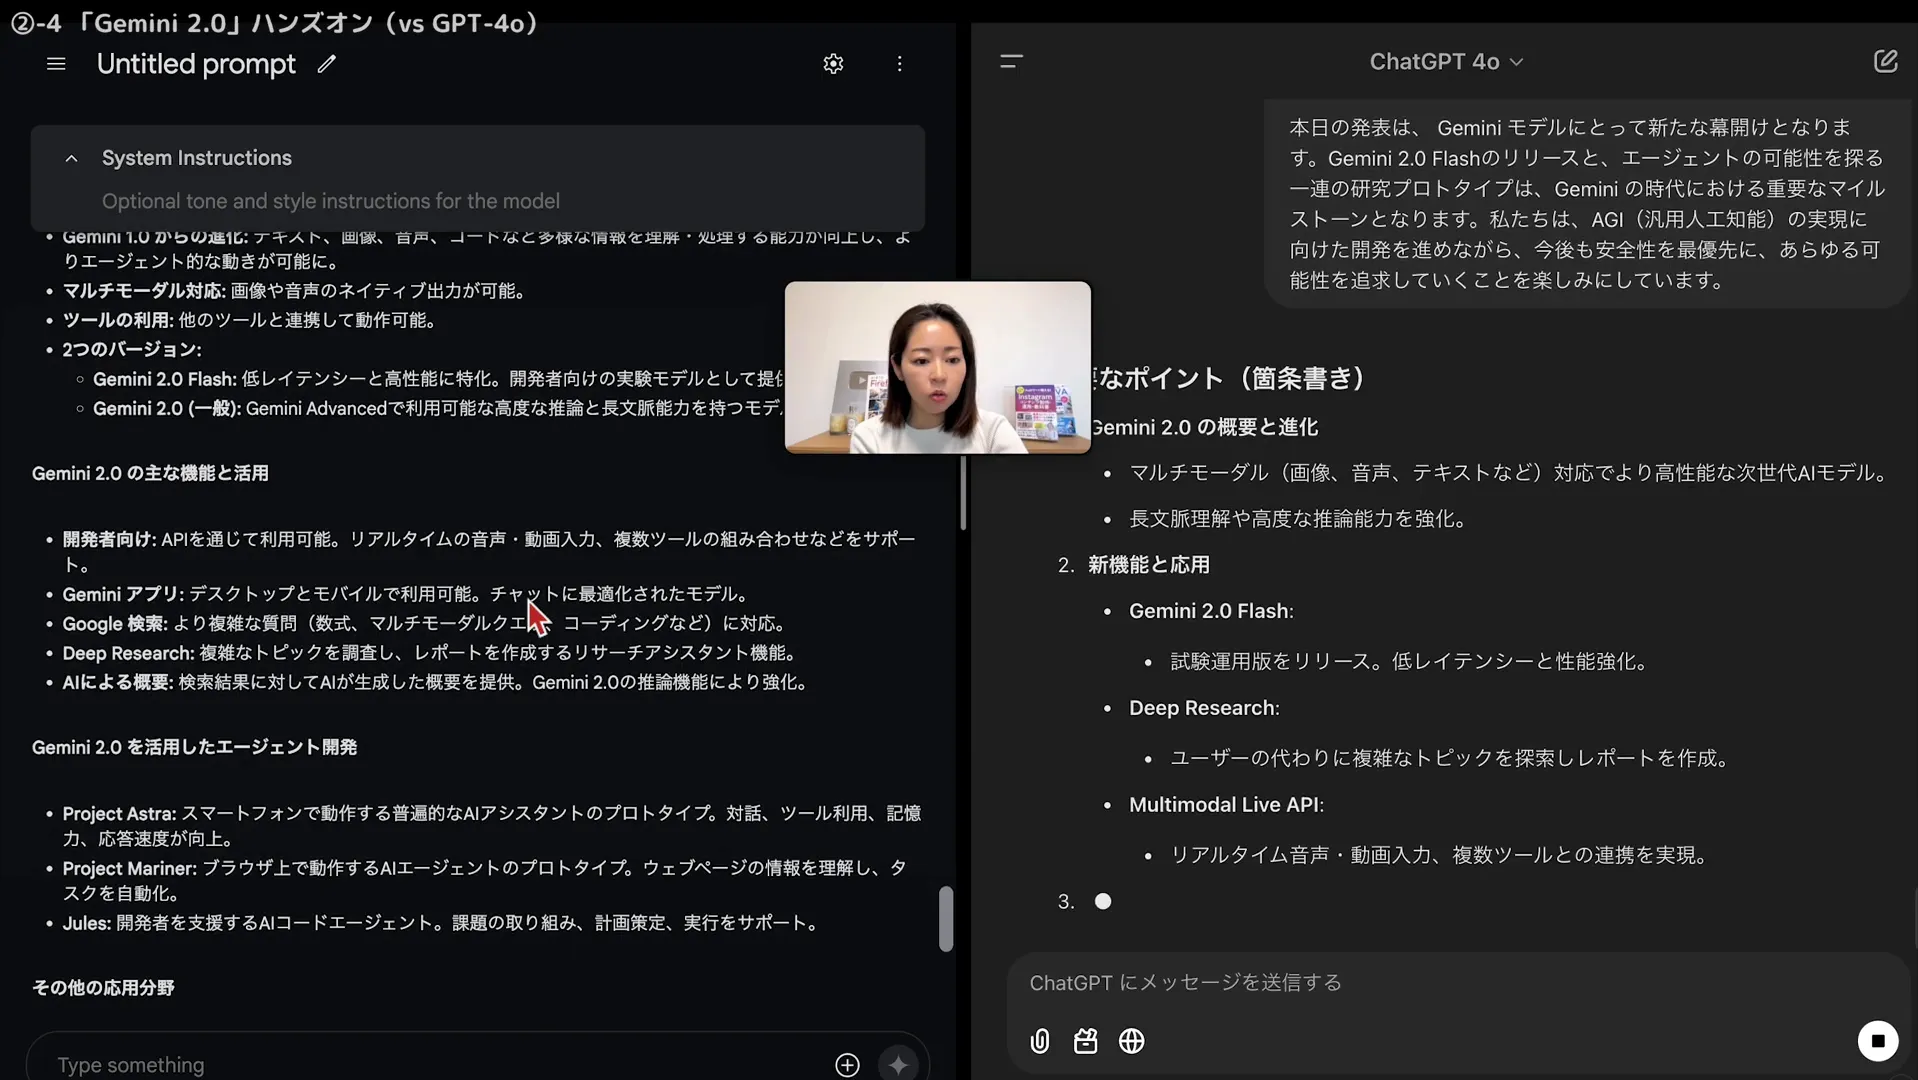
Task: Click 'Deep Research:' bullet in ChatGPT pane
Action: (x=1204, y=708)
